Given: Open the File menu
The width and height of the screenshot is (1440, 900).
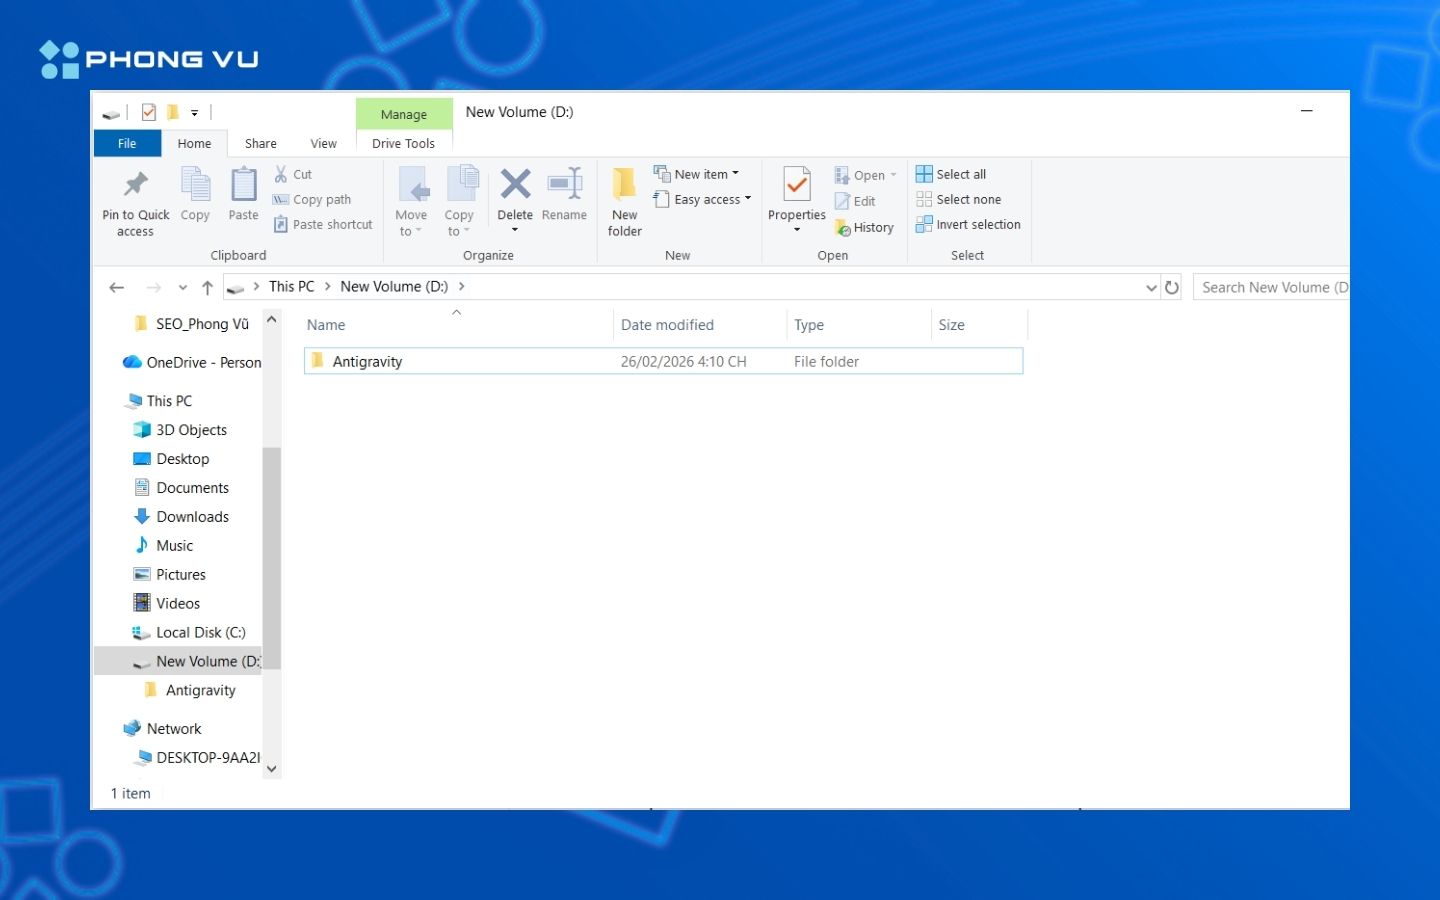Looking at the screenshot, I should coord(127,144).
